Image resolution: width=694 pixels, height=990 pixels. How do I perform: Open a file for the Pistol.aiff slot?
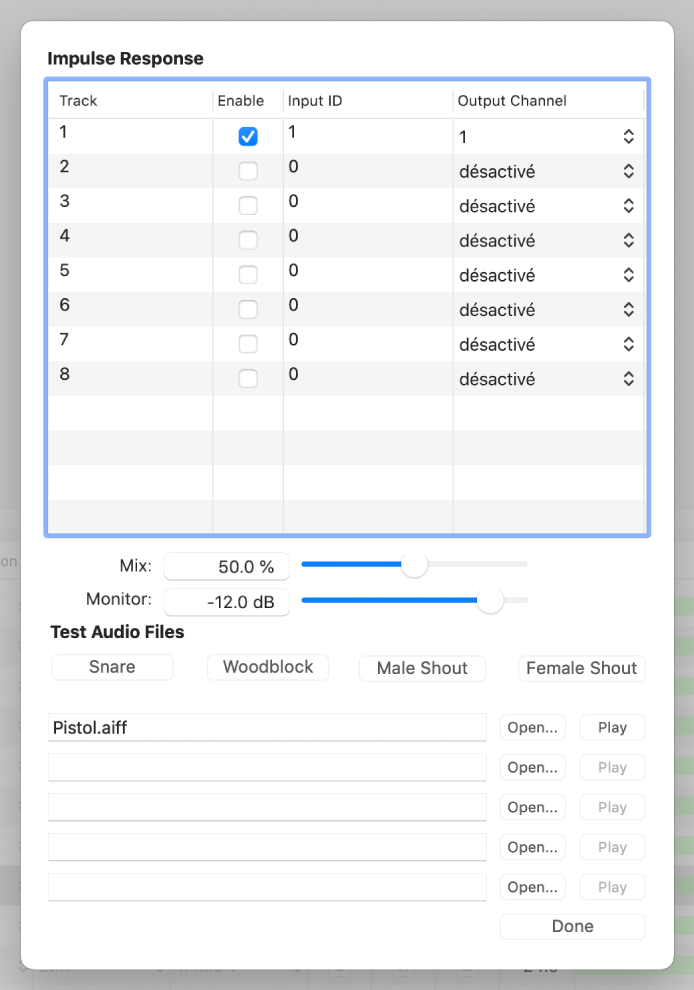pos(532,727)
